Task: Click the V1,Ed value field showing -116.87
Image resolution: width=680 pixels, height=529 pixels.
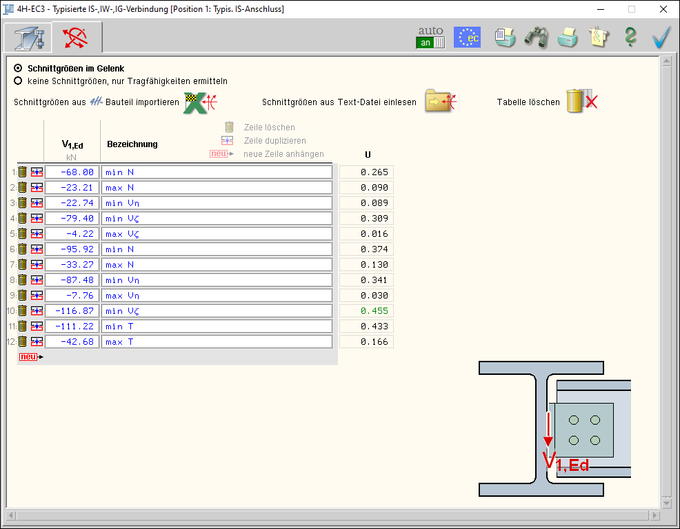Action: click(72, 311)
